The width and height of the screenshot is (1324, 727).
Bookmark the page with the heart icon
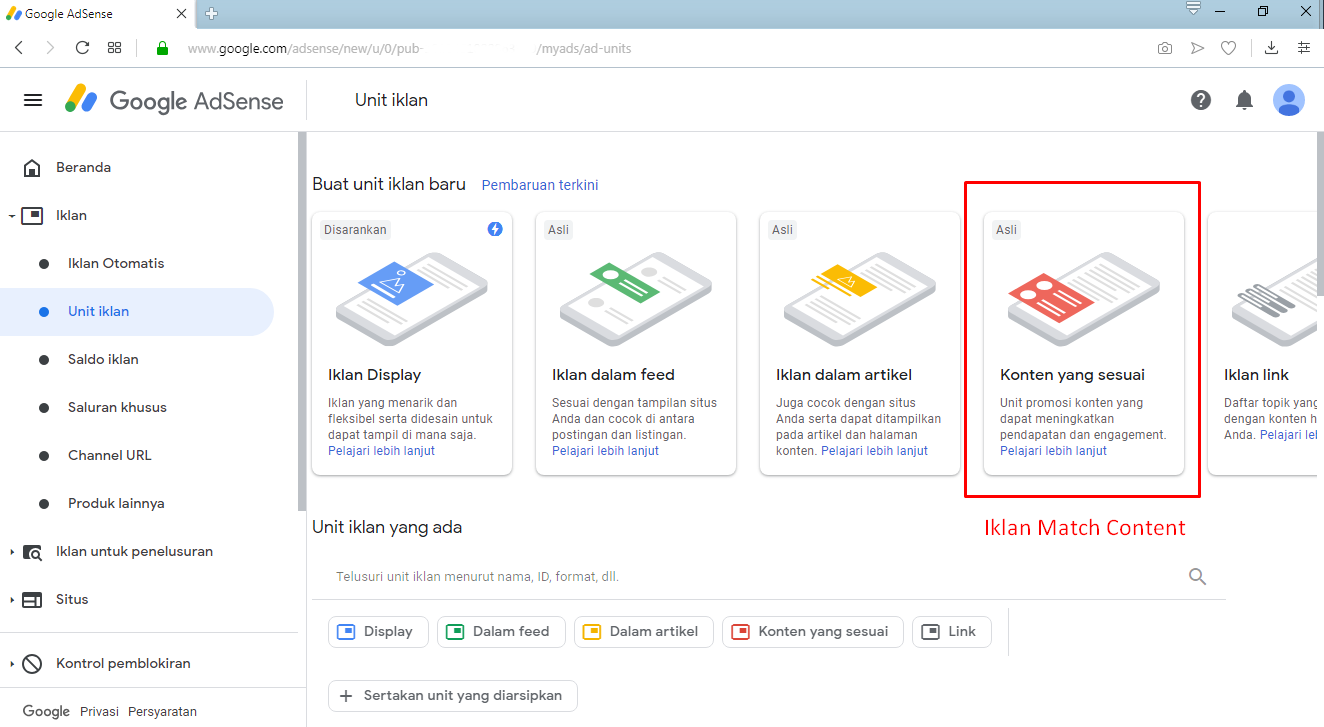1229,48
